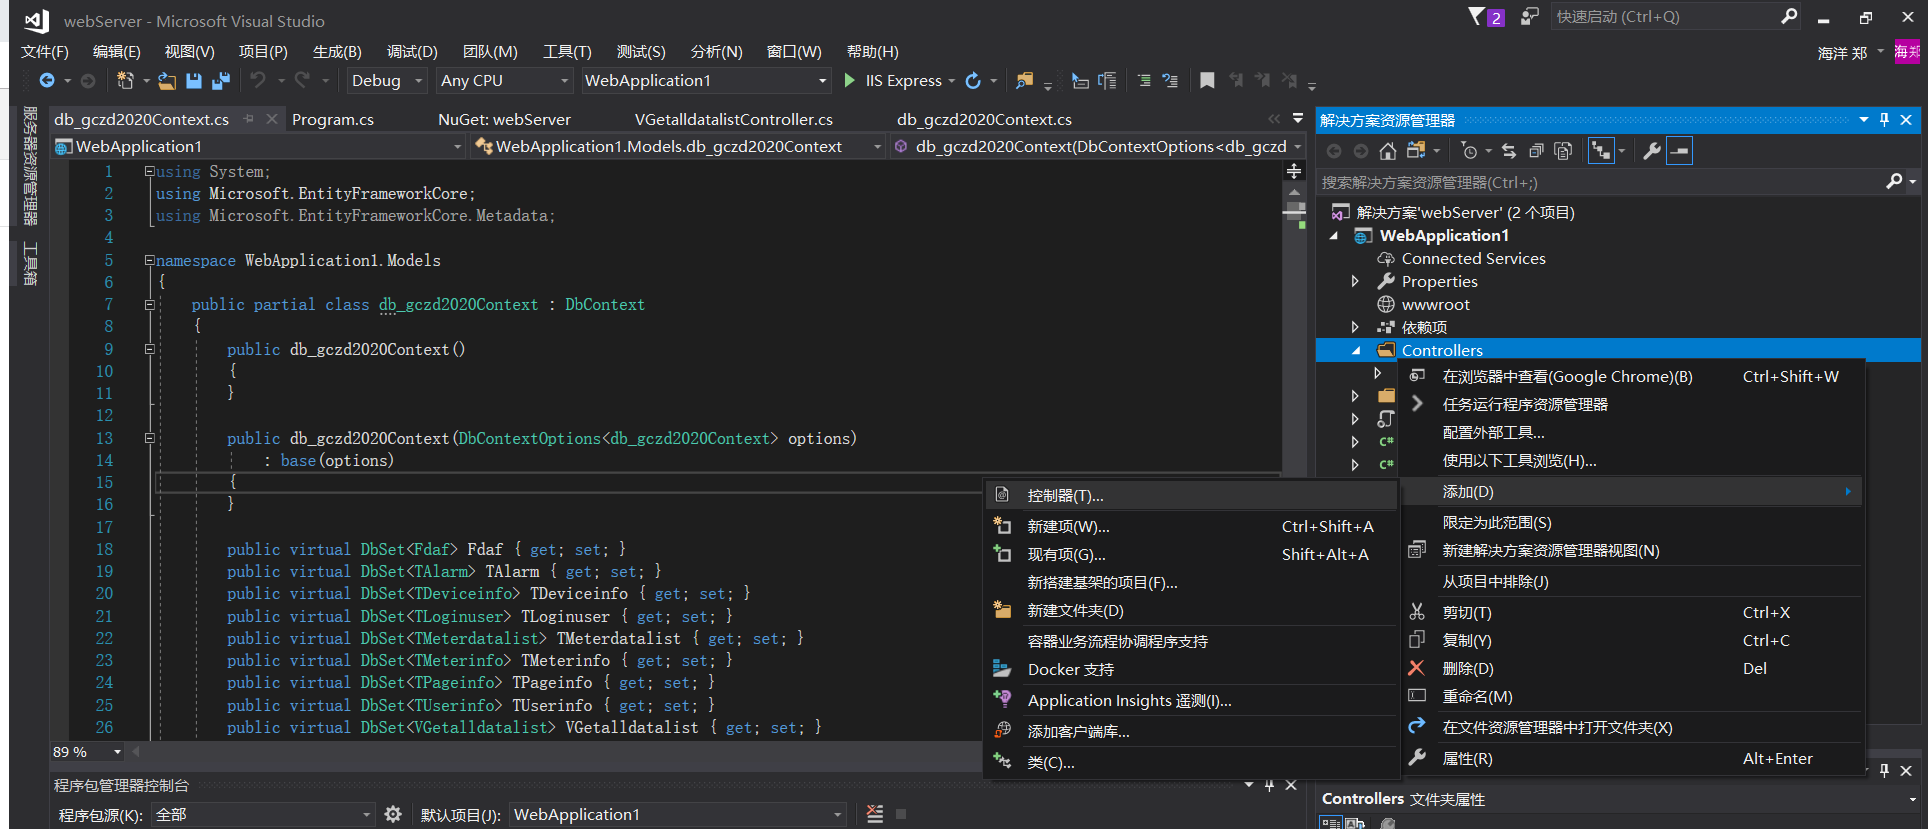Click clear console icon in package manager

click(875, 814)
